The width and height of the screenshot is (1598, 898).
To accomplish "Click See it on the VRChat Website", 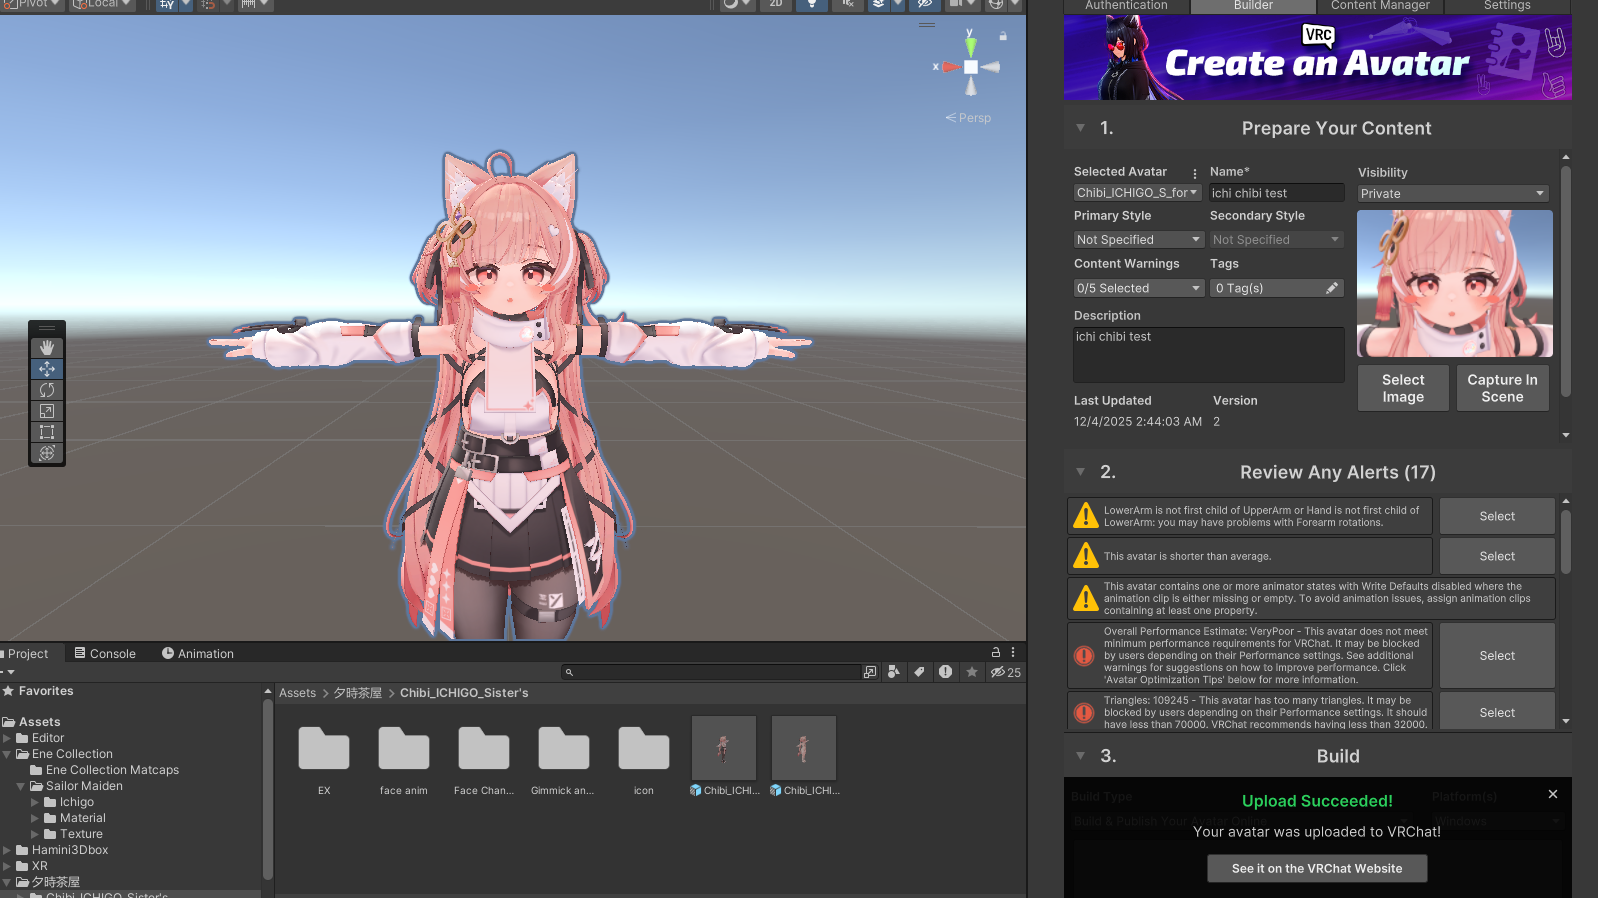I will click(1317, 869).
